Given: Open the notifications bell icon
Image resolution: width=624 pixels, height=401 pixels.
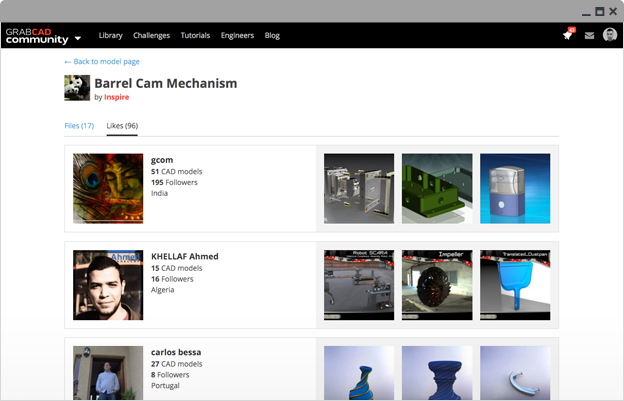Looking at the screenshot, I should tap(567, 36).
